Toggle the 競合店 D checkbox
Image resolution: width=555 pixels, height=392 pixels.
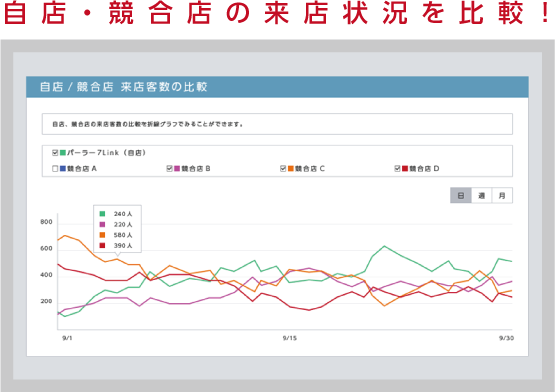point(397,169)
